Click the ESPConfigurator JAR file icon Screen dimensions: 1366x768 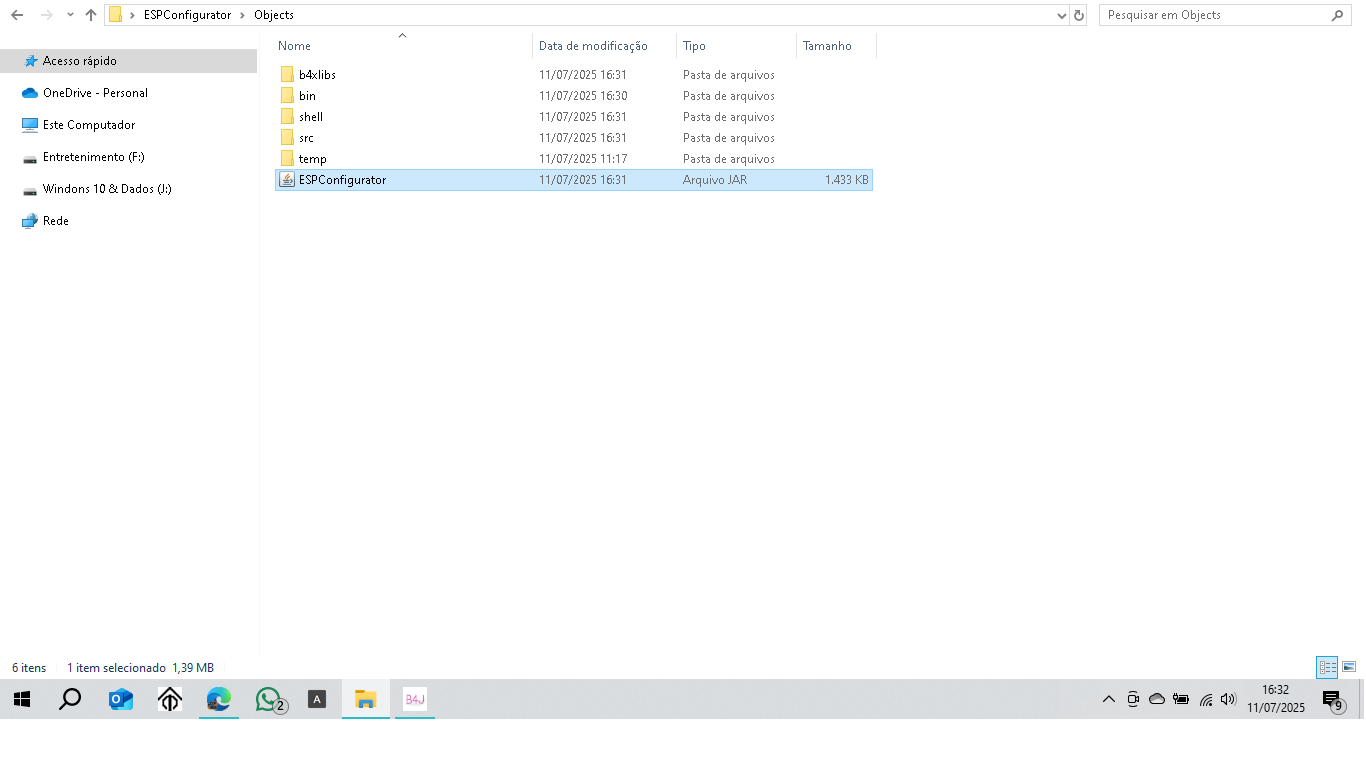pyautogui.click(x=287, y=180)
